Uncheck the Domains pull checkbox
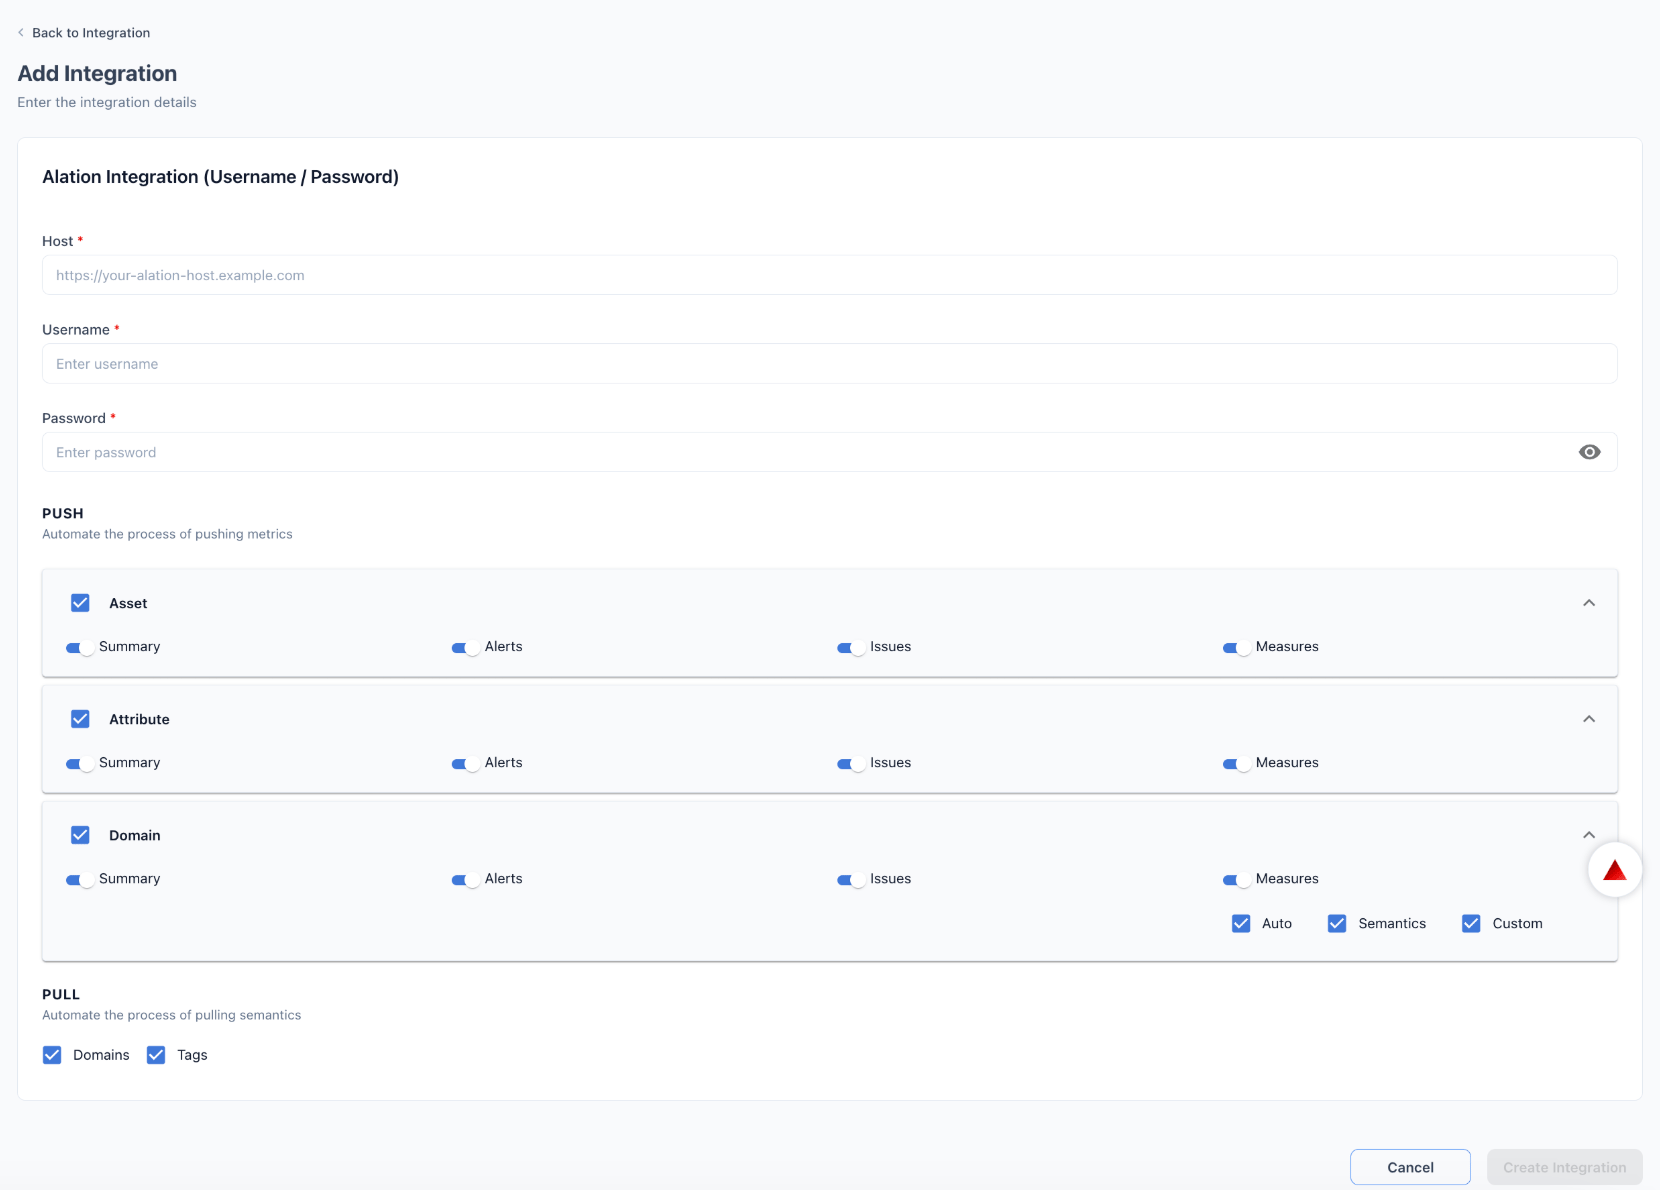Viewport: 1660px width, 1190px height. (52, 1055)
